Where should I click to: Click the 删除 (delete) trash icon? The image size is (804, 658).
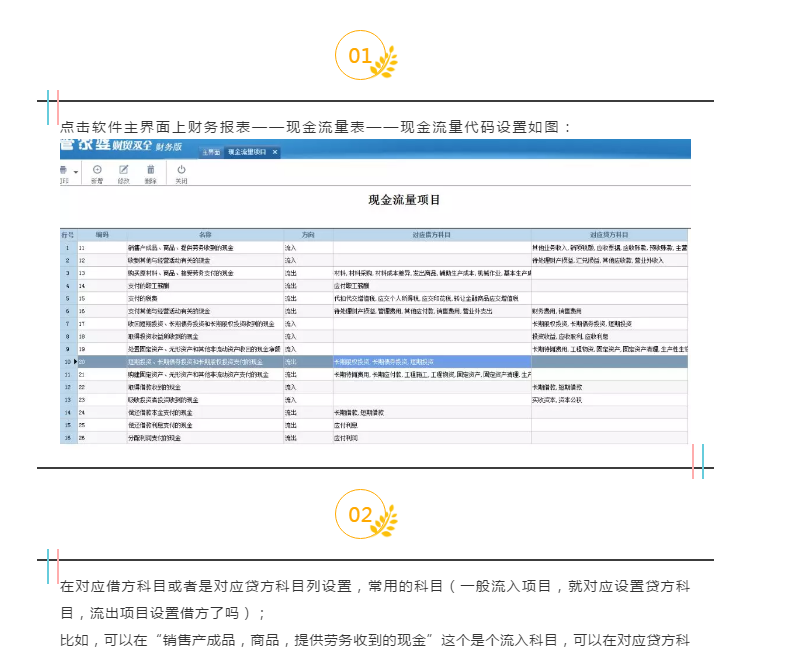click(x=151, y=173)
